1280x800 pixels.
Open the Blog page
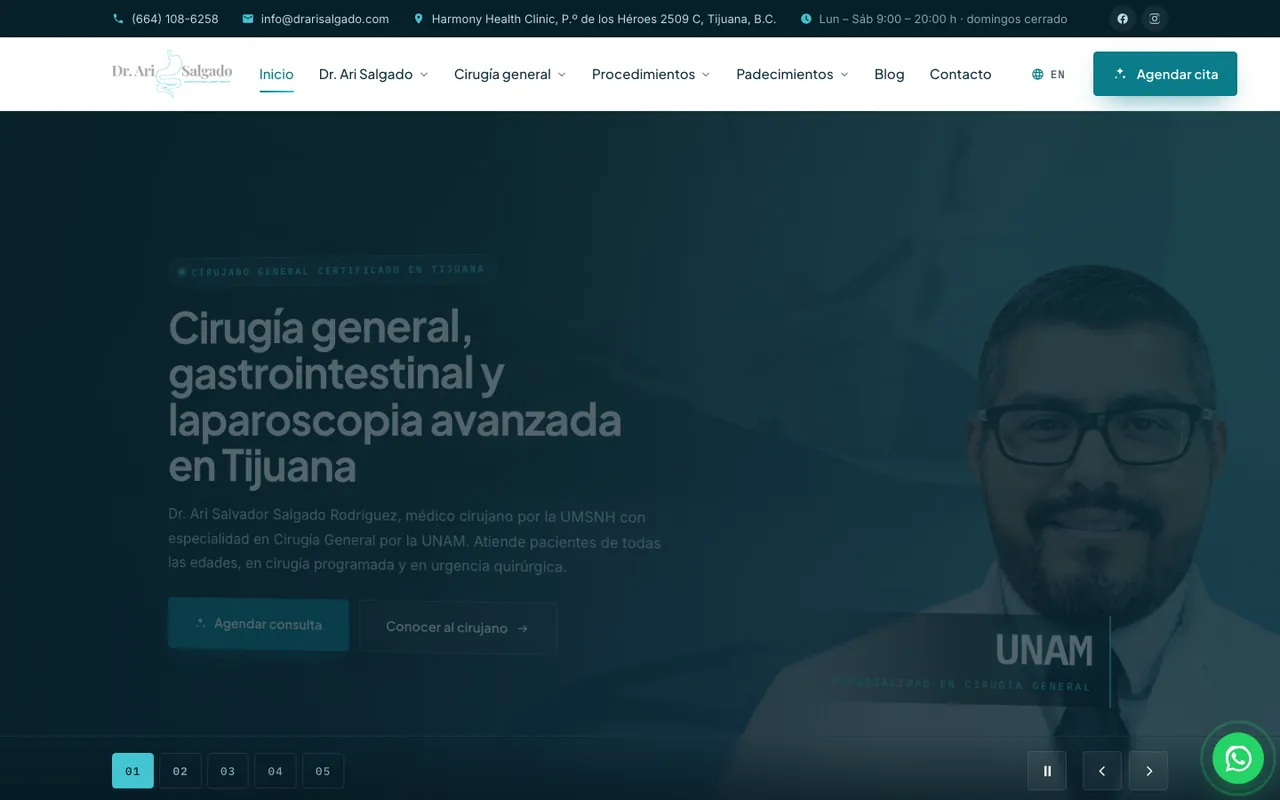click(x=889, y=74)
